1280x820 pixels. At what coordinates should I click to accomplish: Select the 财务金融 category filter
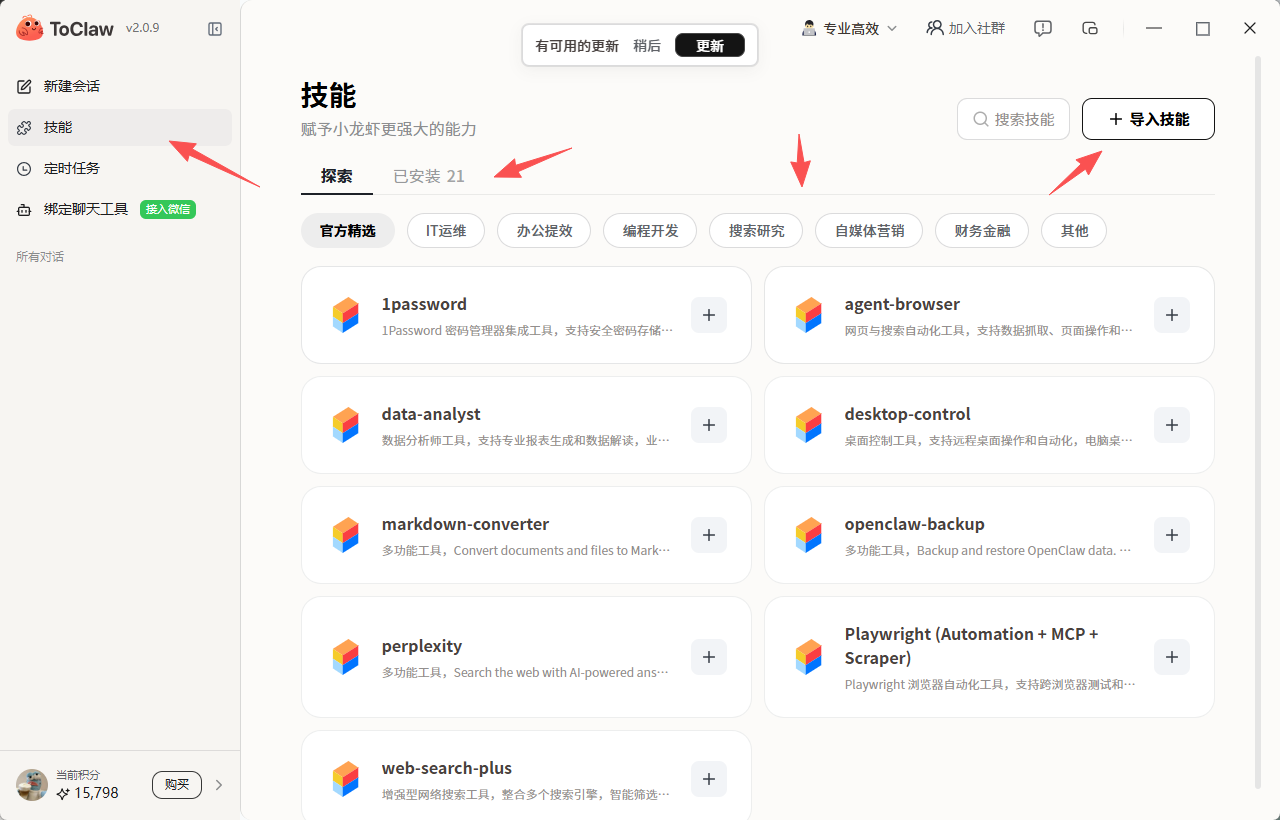982,230
